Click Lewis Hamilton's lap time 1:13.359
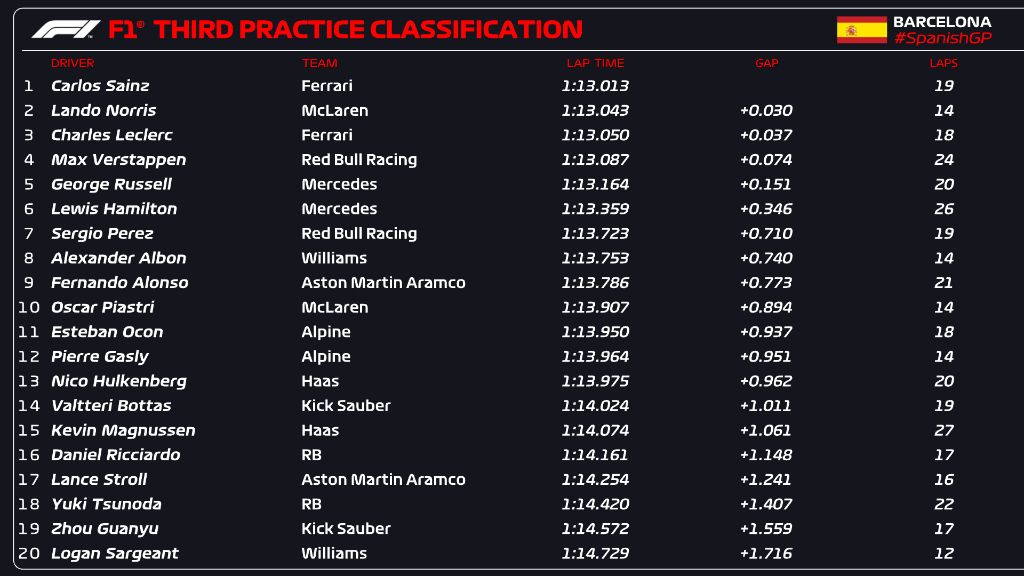1024x576 pixels. (595, 209)
